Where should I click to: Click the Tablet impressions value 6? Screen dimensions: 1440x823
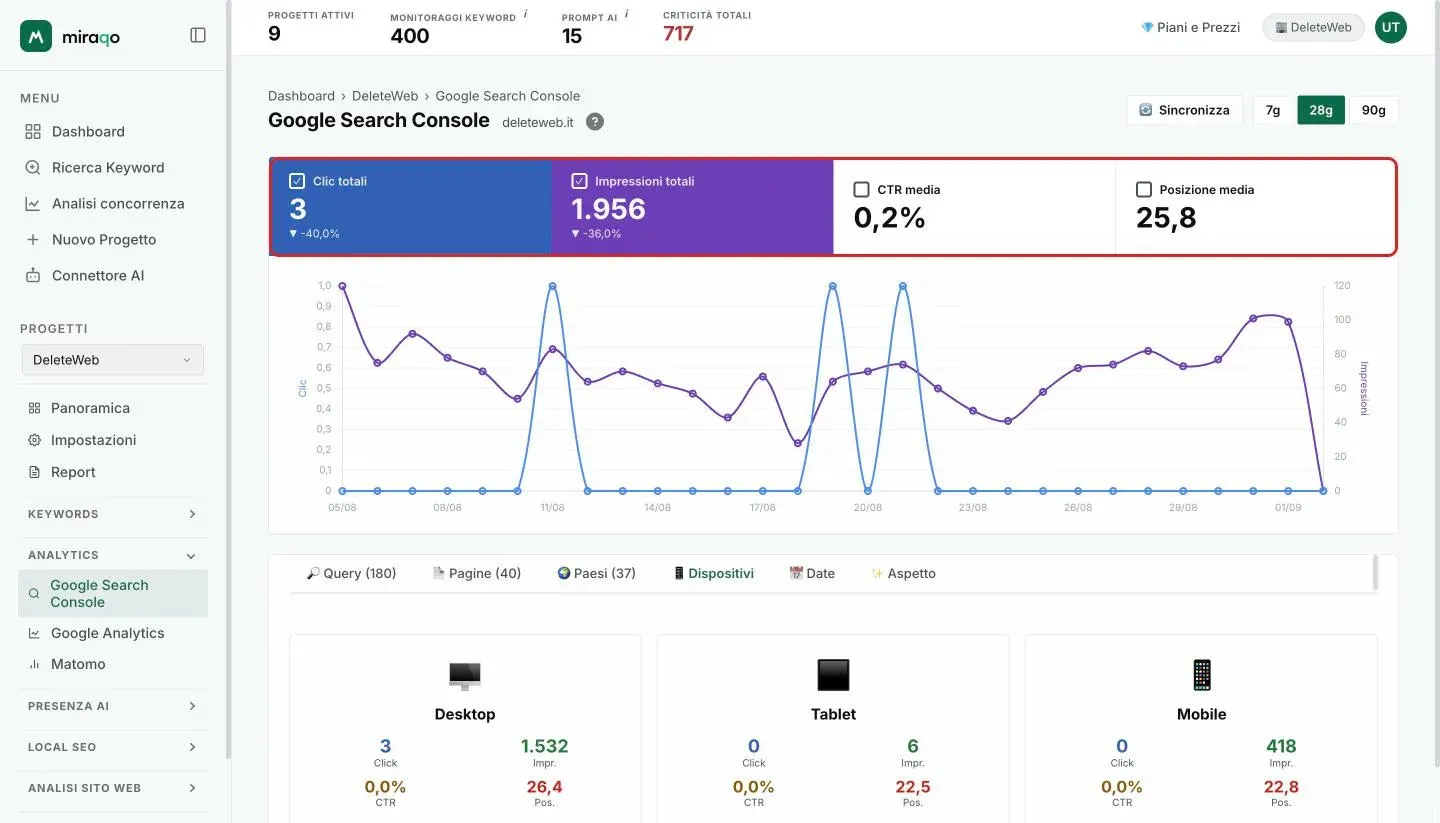coord(913,746)
